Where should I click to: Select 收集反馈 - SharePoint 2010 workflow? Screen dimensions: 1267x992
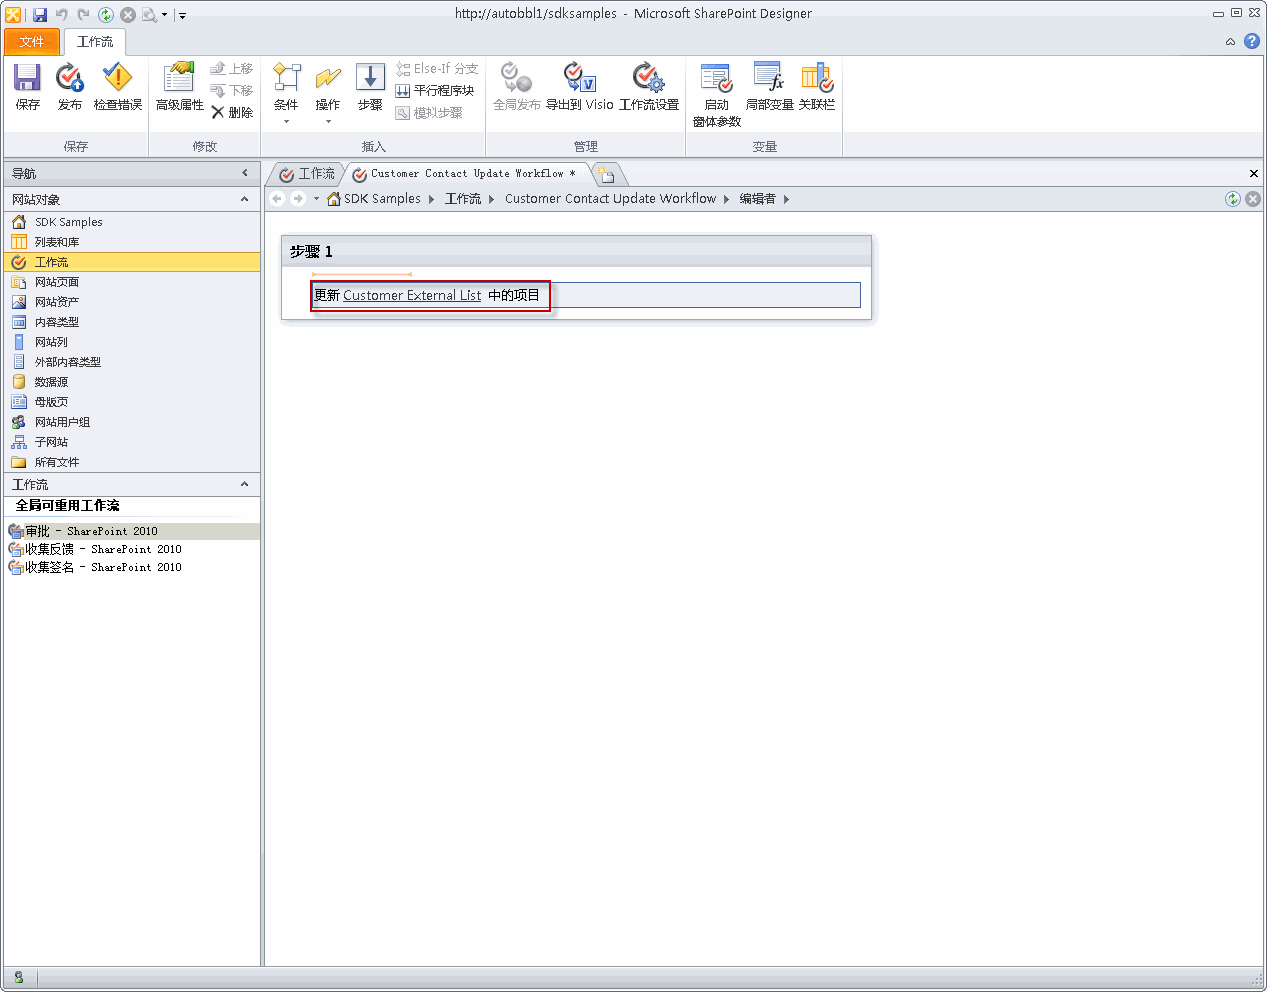132,549
